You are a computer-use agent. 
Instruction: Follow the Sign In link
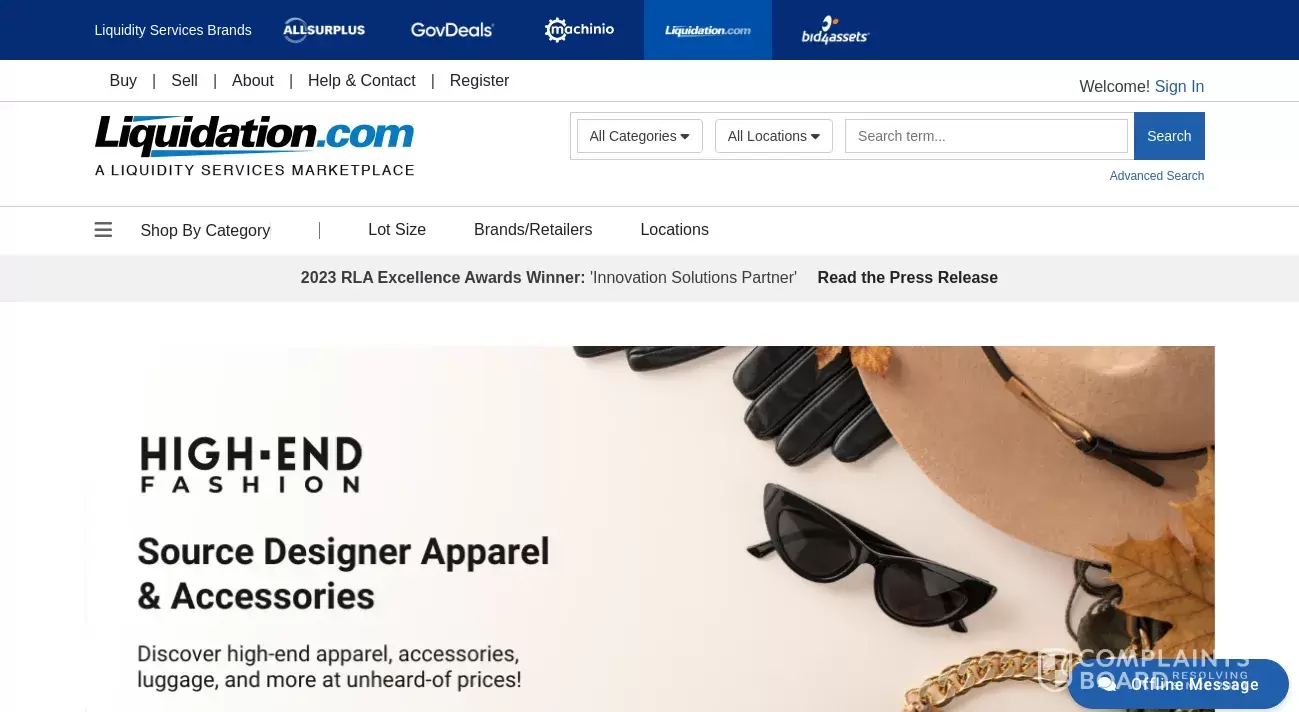(1179, 87)
